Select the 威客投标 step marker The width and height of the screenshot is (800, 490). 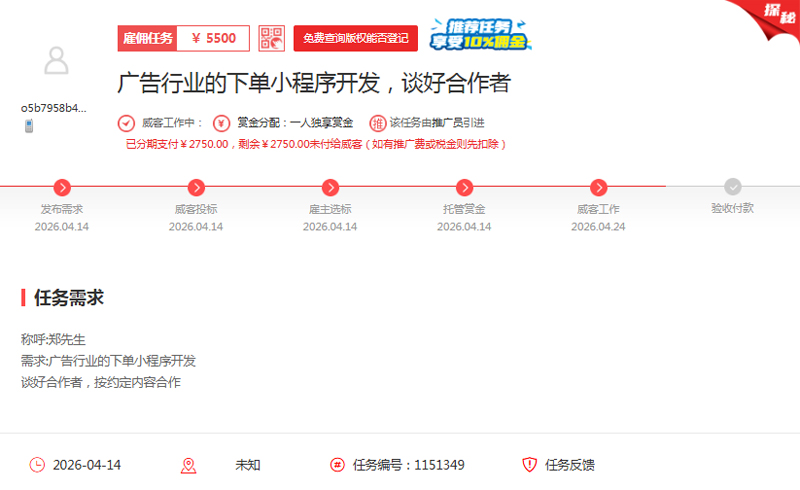(196, 187)
